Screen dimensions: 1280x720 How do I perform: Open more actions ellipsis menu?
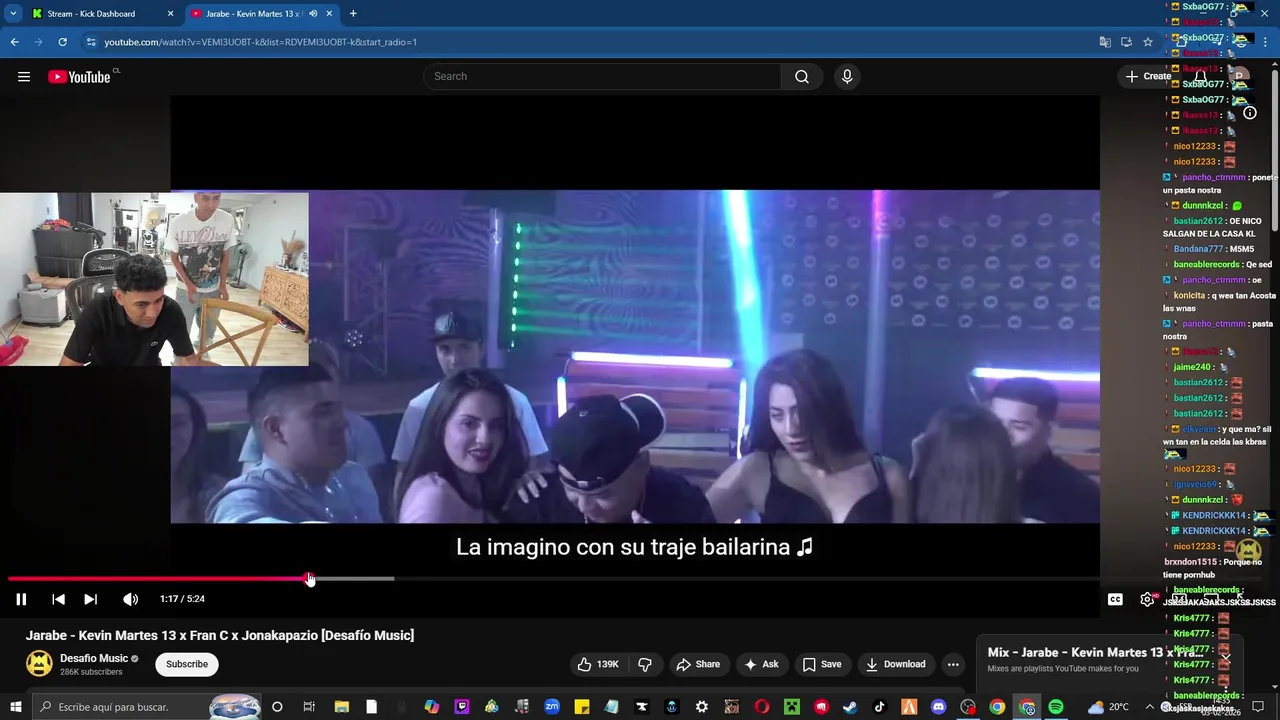953,664
